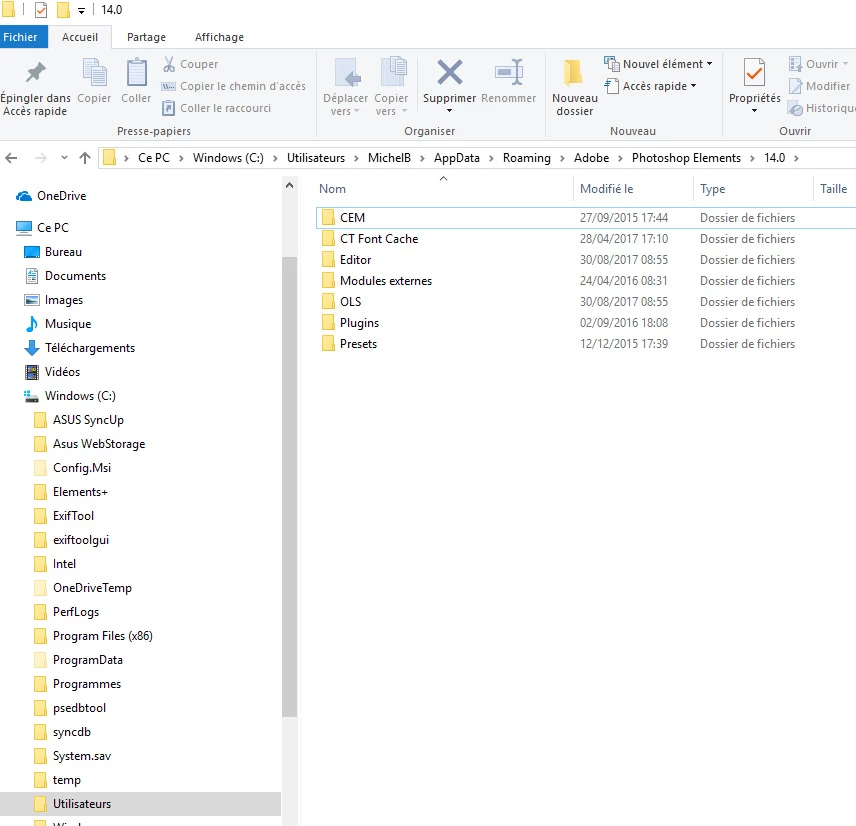Screen dimensions: 856x826
Task: Click Adobe in address breadcrumb
Action: pos(591,158)
